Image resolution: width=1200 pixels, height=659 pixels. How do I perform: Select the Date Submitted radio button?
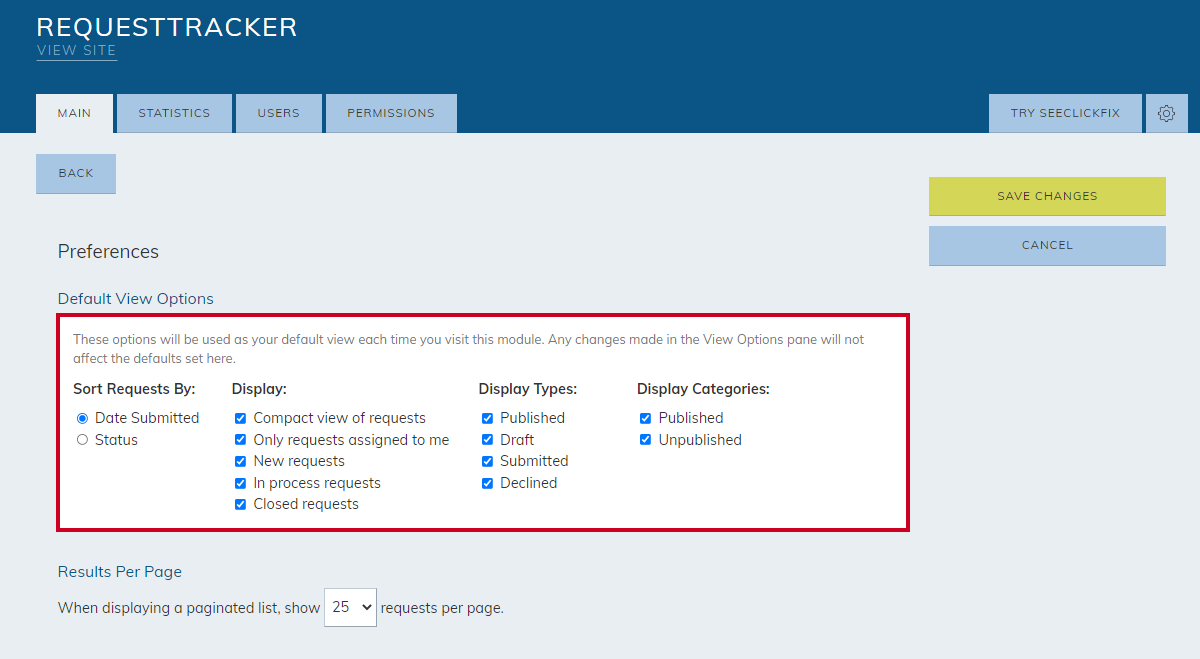point(82,418)
